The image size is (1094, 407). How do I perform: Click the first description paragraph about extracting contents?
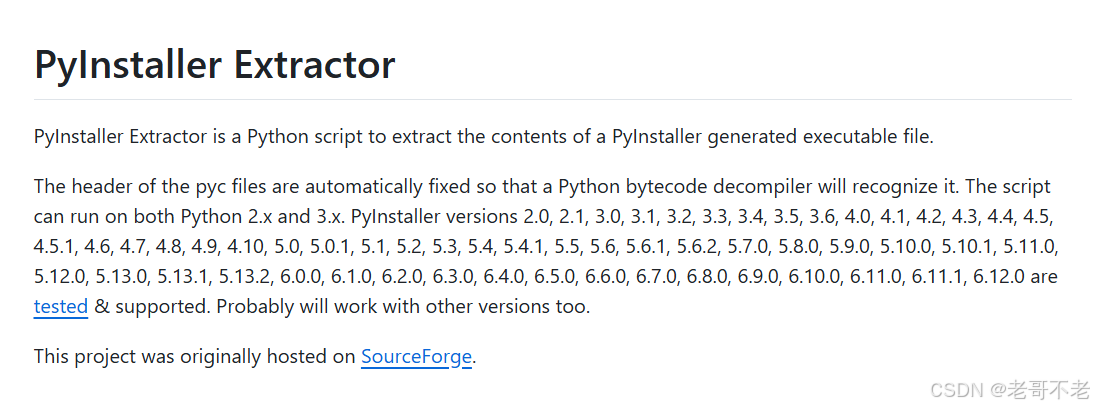483,137
